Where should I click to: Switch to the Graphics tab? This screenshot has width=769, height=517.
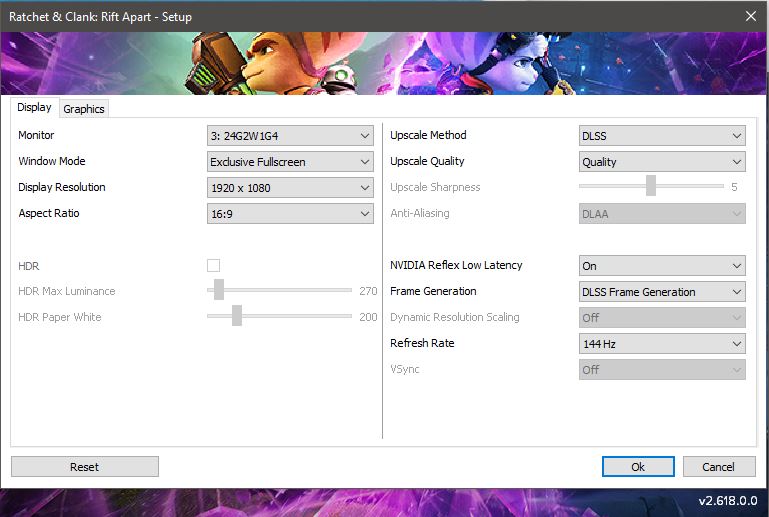point(84,108)
